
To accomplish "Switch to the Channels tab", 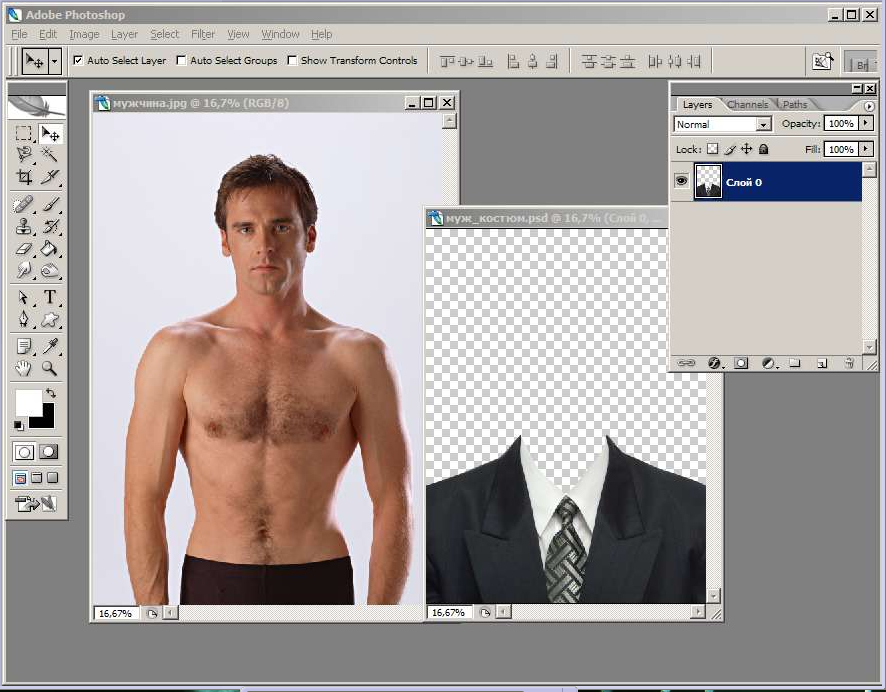I will coord(748,105).
